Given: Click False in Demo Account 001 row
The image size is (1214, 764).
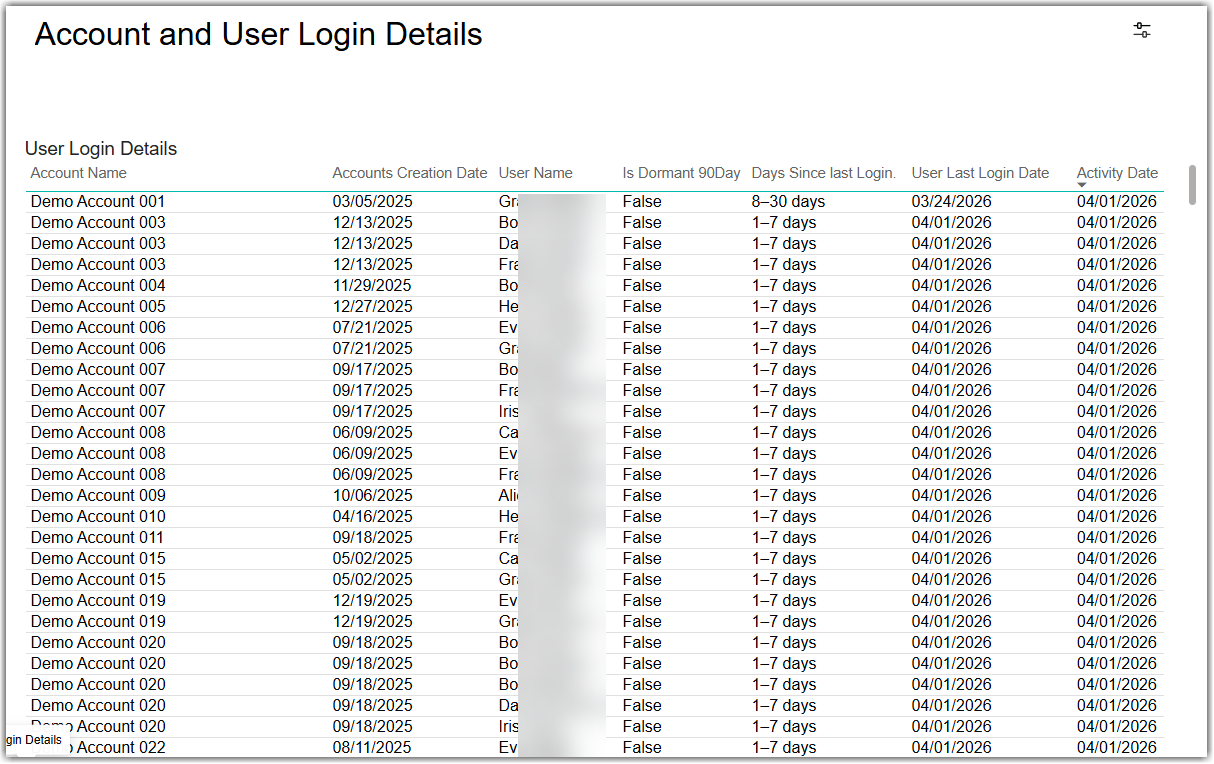Looking at the screenshot, I should tap(642, 201).
